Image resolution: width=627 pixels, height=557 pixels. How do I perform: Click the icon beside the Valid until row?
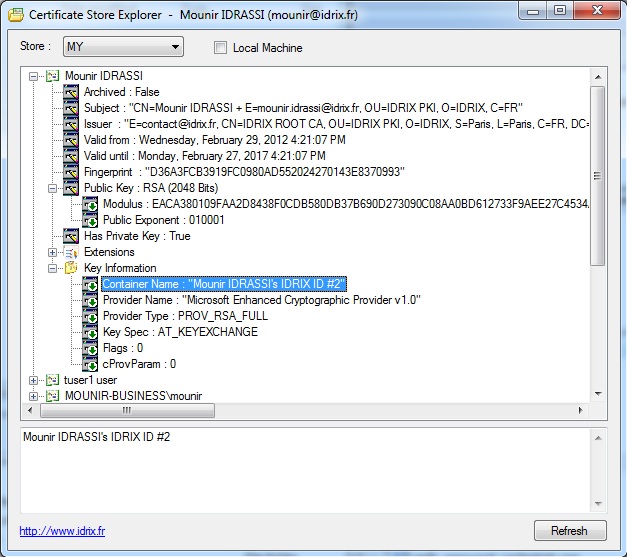click(x=71, y=156)
